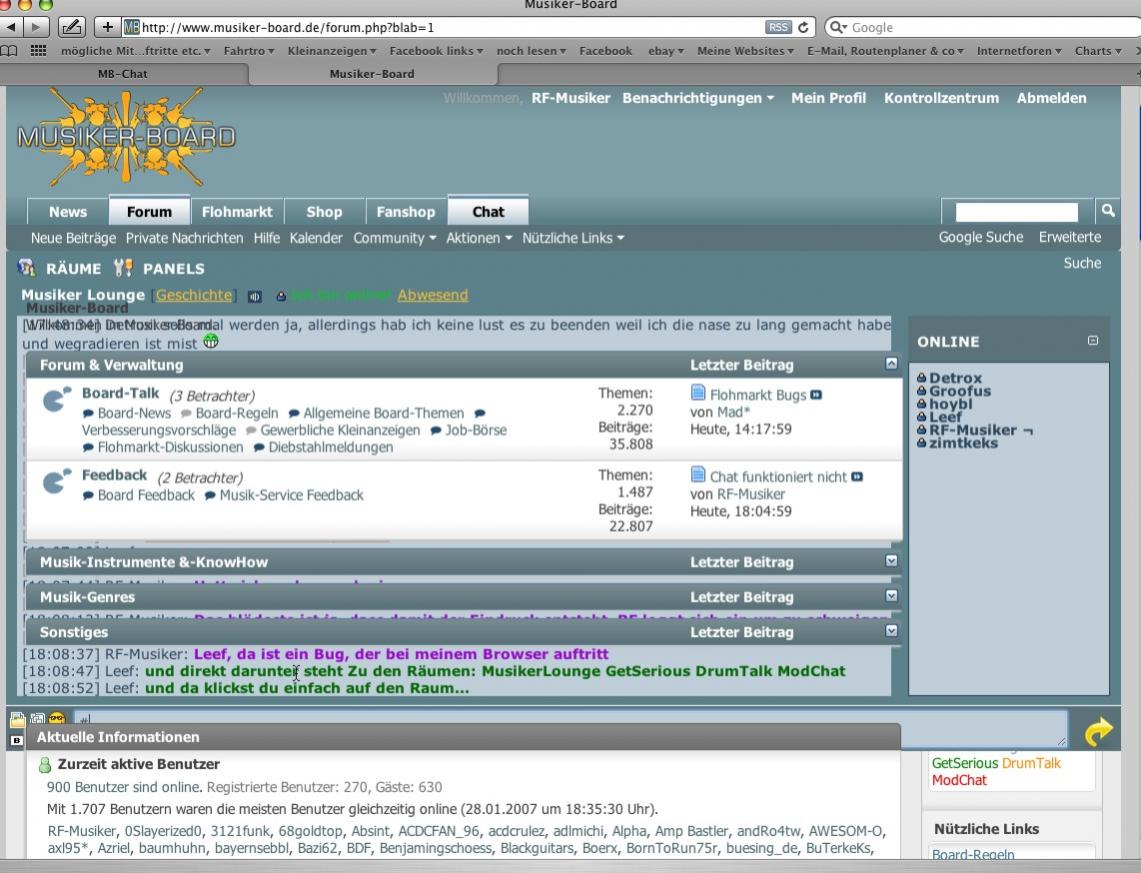Reload page using address bar refresh icon
Image resolution: width=1141 pixels, height=873 pixels.
pos(803,27)
